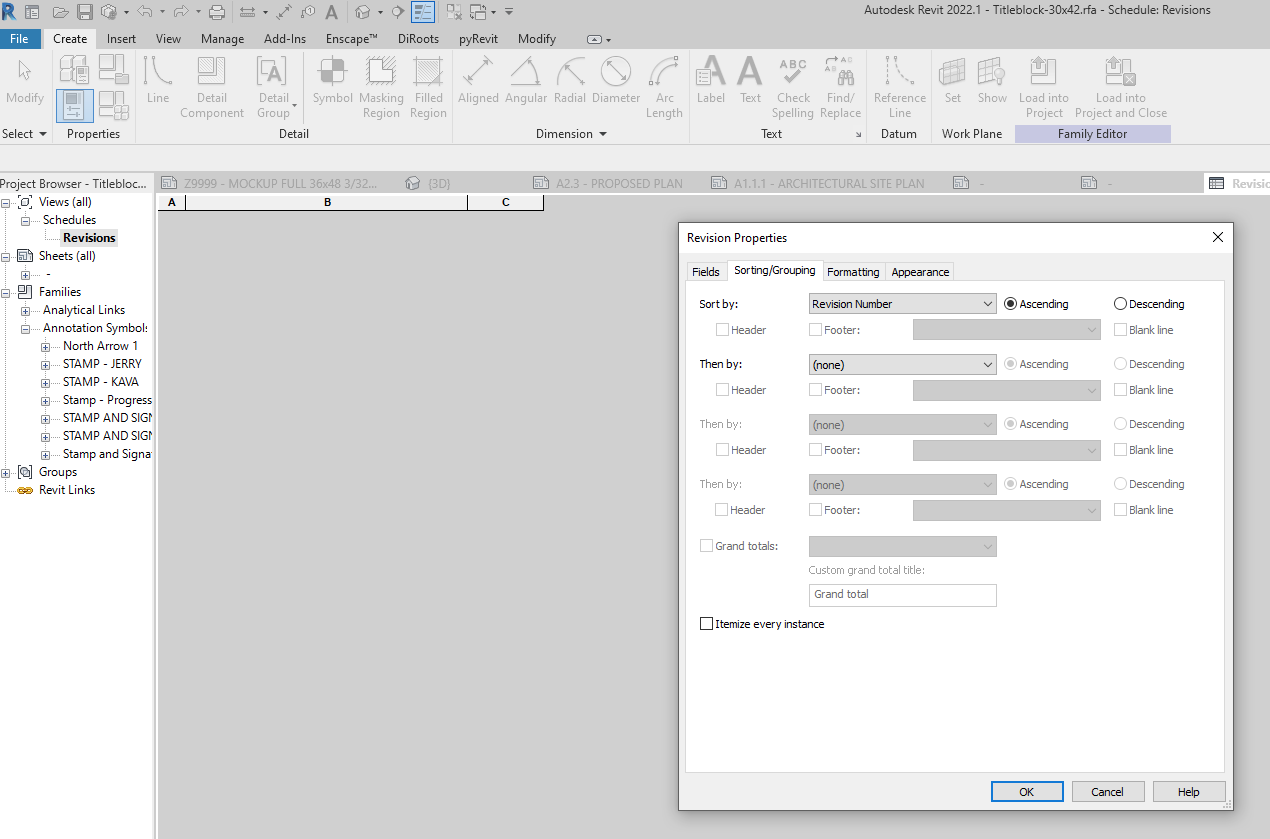The image size is (1270, 839).
Task: Open a file from Quick Access toolbar
Action: point(60,12)
